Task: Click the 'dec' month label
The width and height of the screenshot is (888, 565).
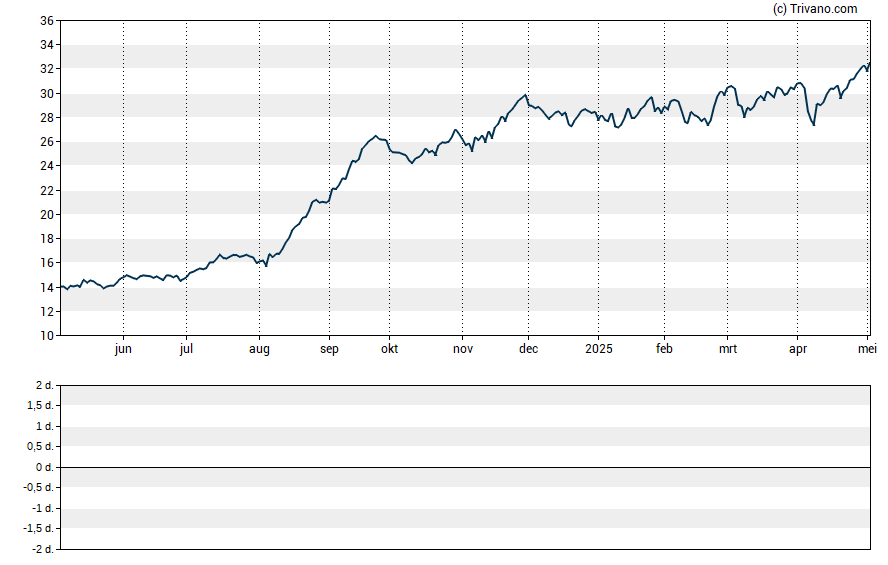Action: (528, 349)
